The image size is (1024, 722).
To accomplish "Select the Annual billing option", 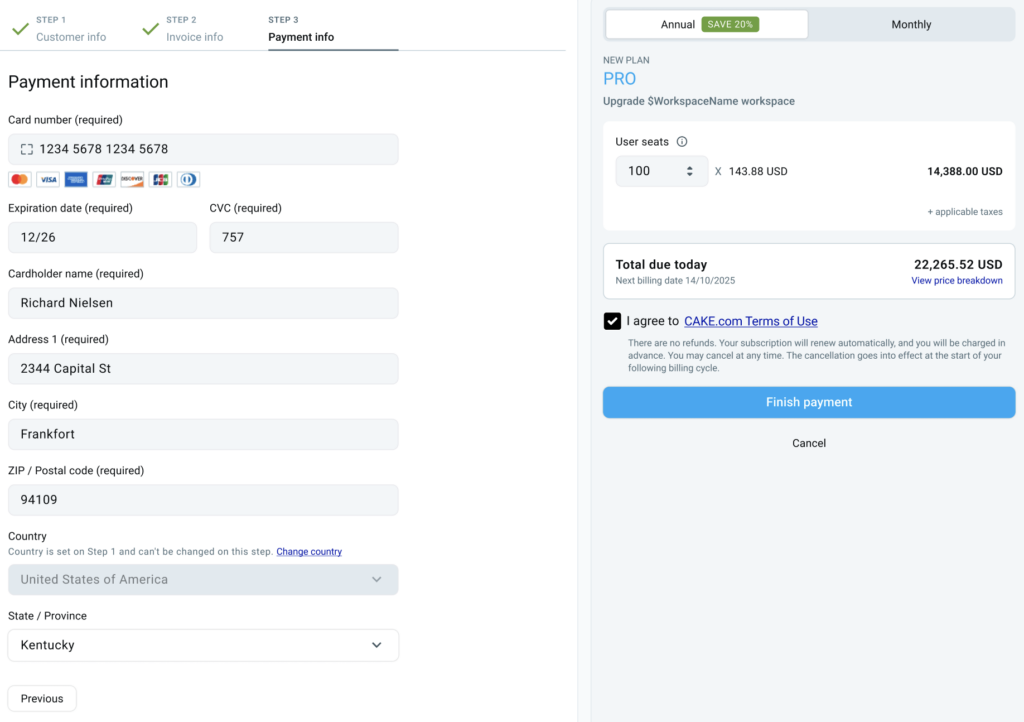I will click(678, 23).
